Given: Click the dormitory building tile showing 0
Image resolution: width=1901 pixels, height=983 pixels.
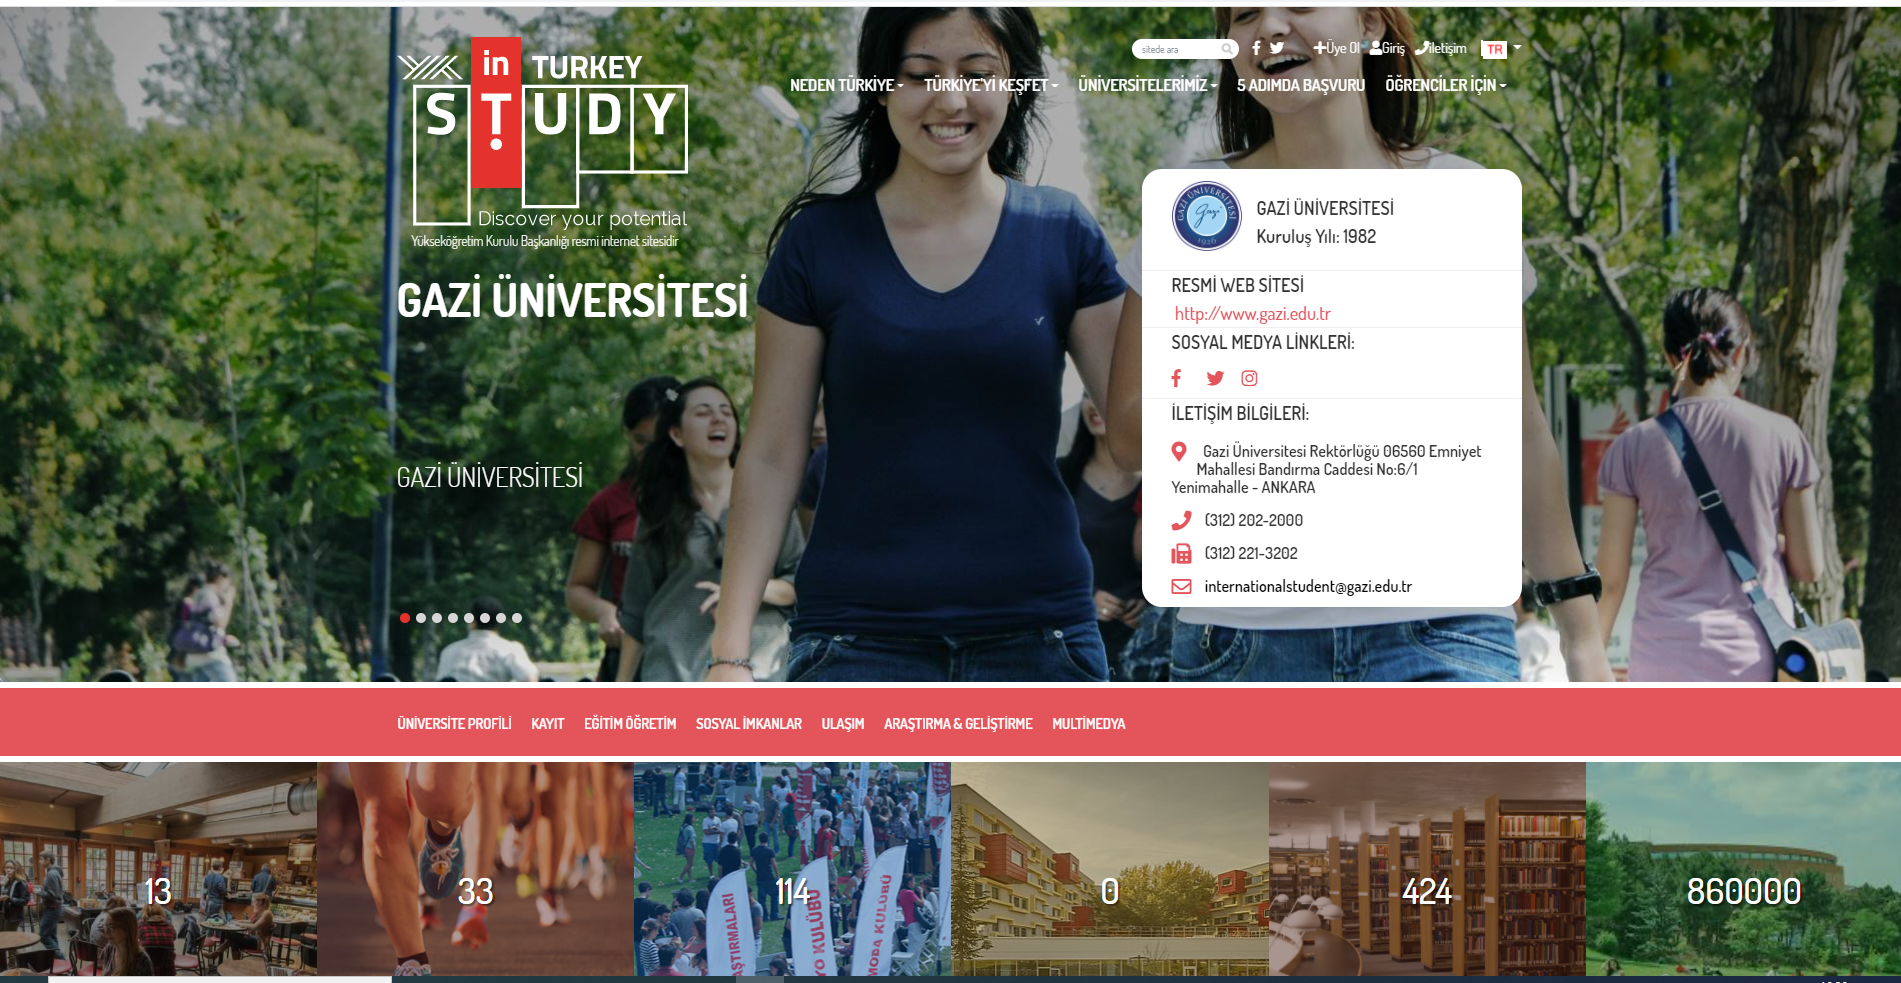Looking at the screenshot, I should [1110, 870].
